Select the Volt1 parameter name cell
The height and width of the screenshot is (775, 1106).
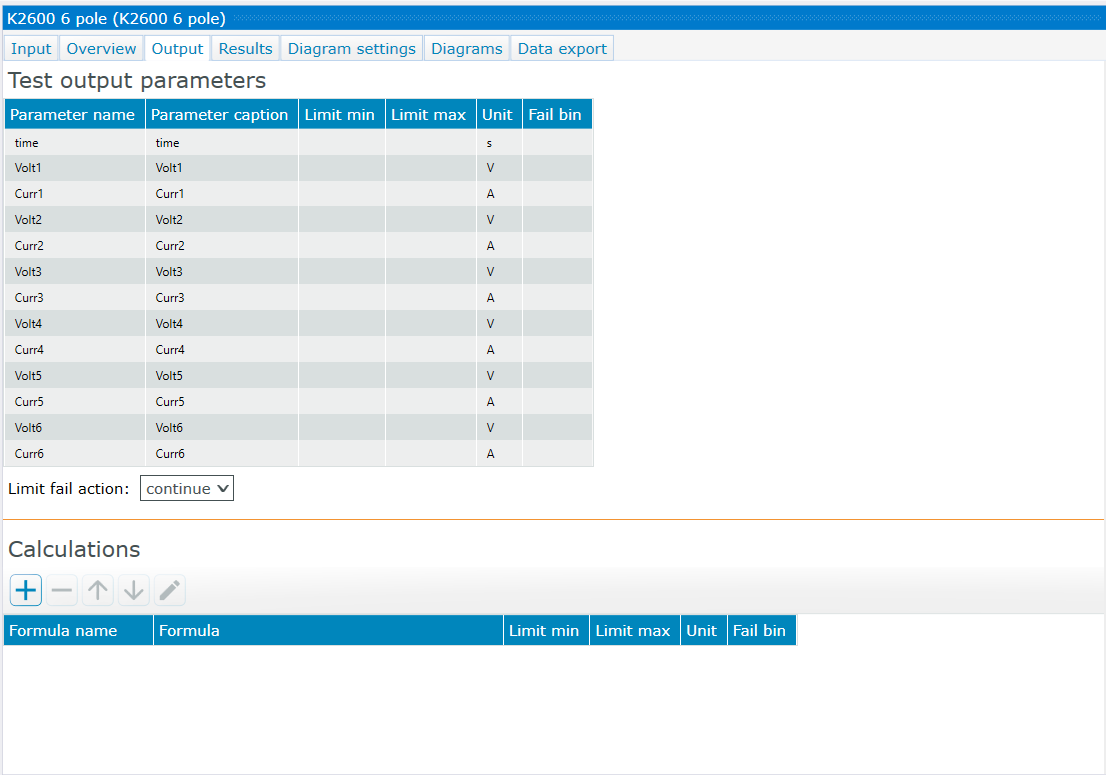75,168
